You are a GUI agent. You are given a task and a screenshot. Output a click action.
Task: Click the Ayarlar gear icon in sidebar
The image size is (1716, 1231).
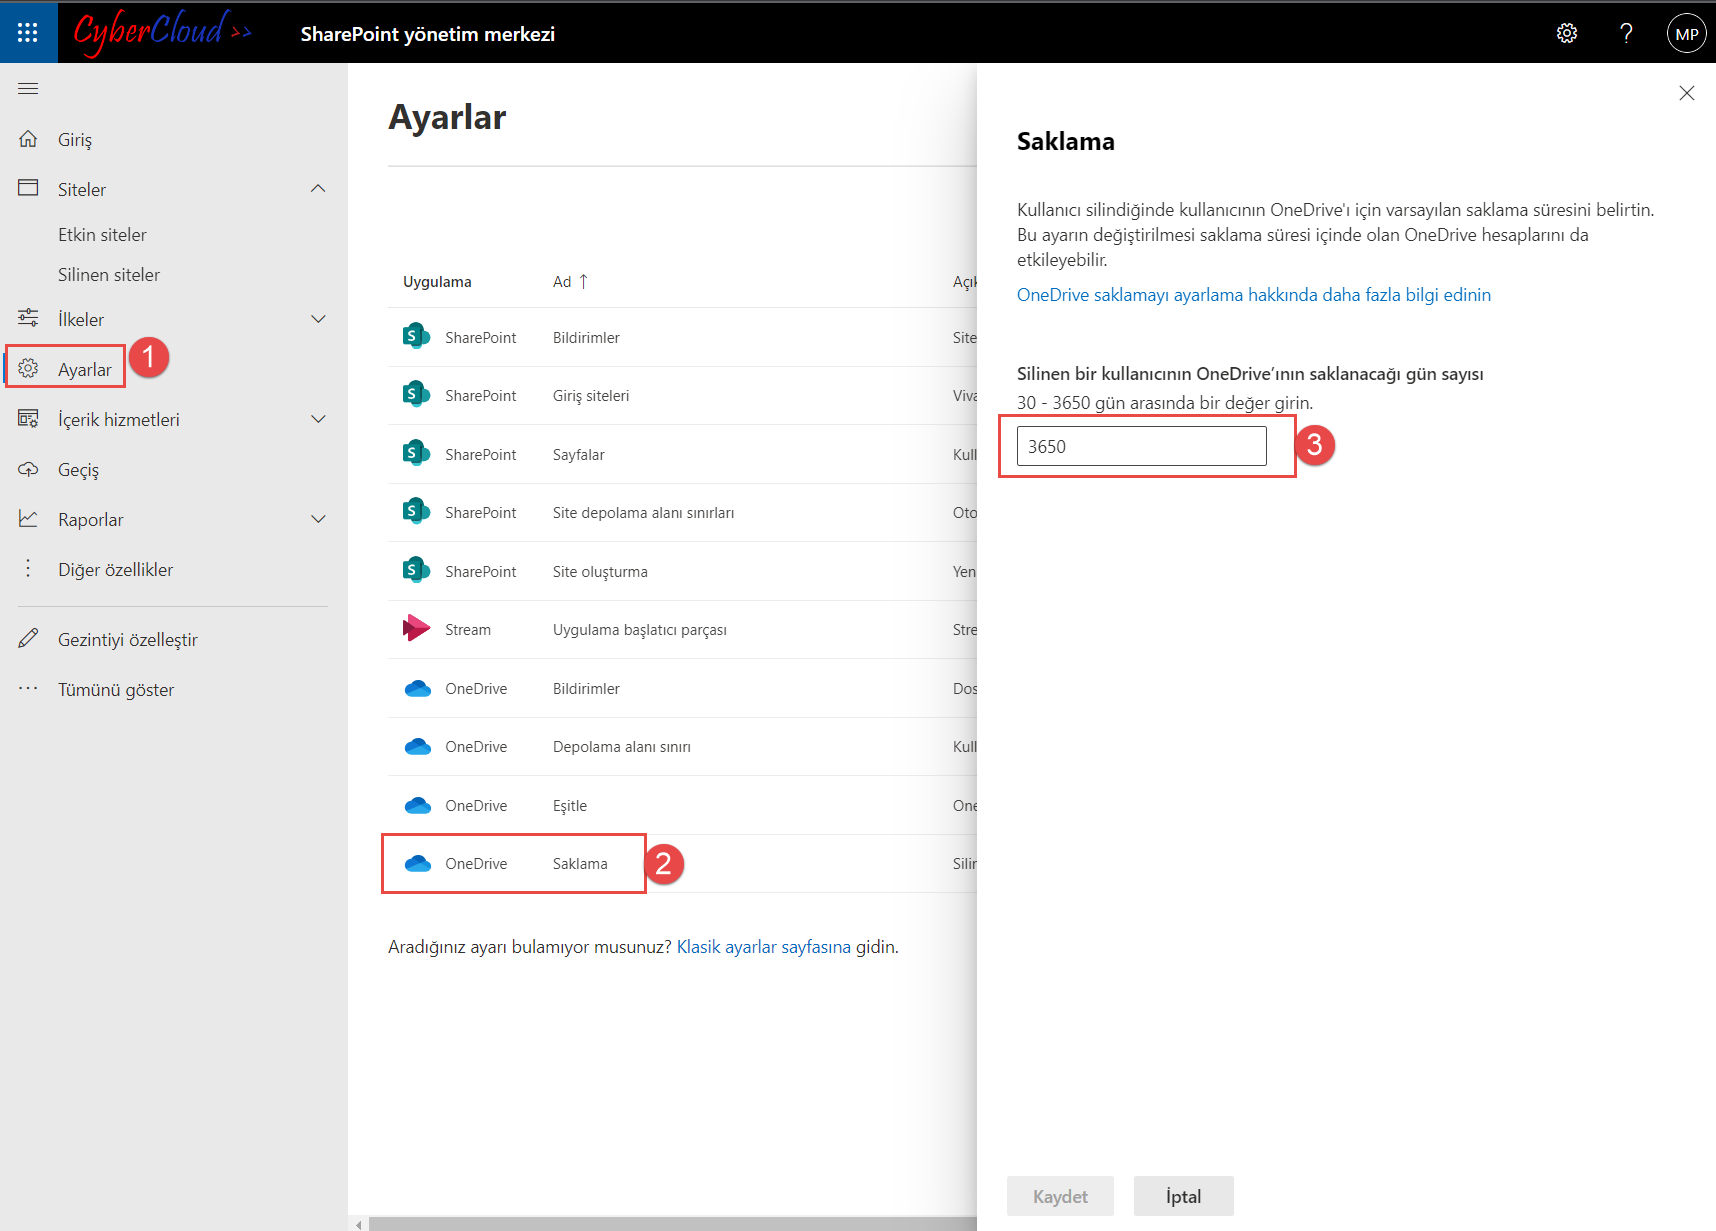28,368
